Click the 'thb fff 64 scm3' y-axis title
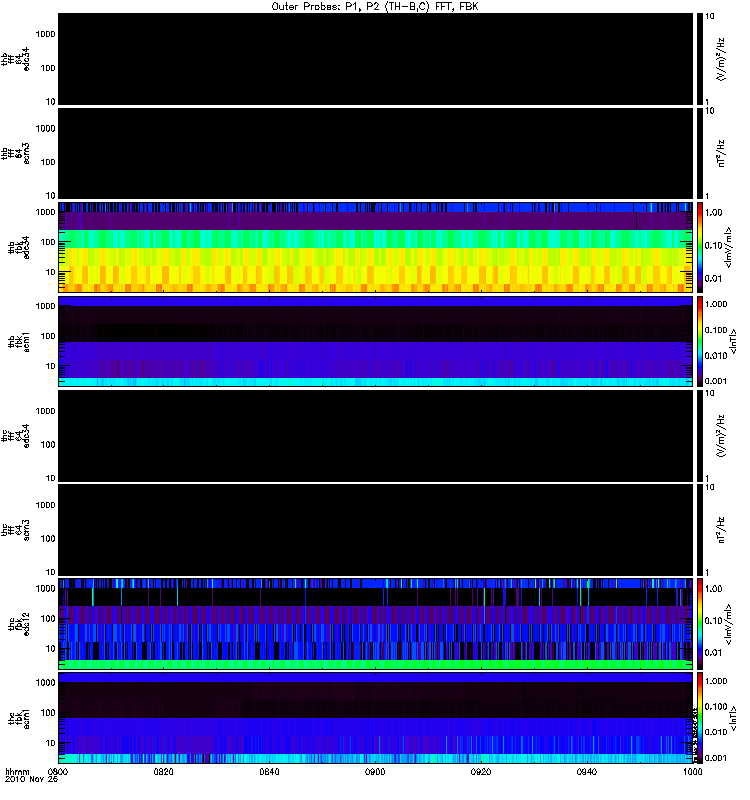750x800 pixels. click(x=15, y=153)
